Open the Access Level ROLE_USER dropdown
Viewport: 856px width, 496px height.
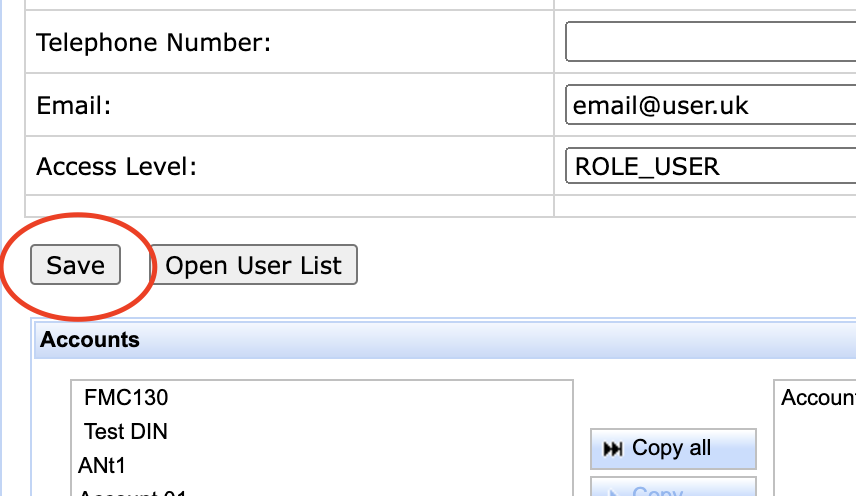pyautogui.click(x=710, y=166)
